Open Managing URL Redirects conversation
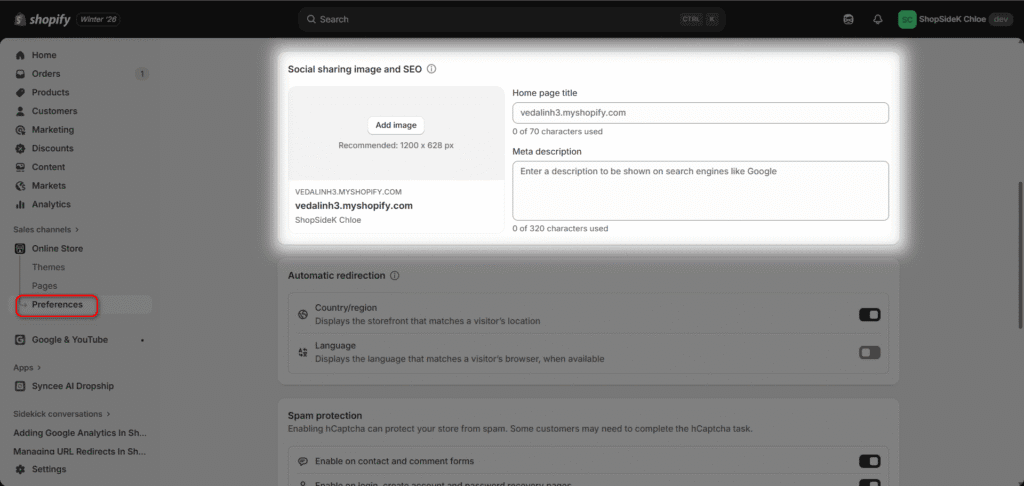The height and width of the screenshot is (486, 1024). pyautogui.click(x=80, y=451)
